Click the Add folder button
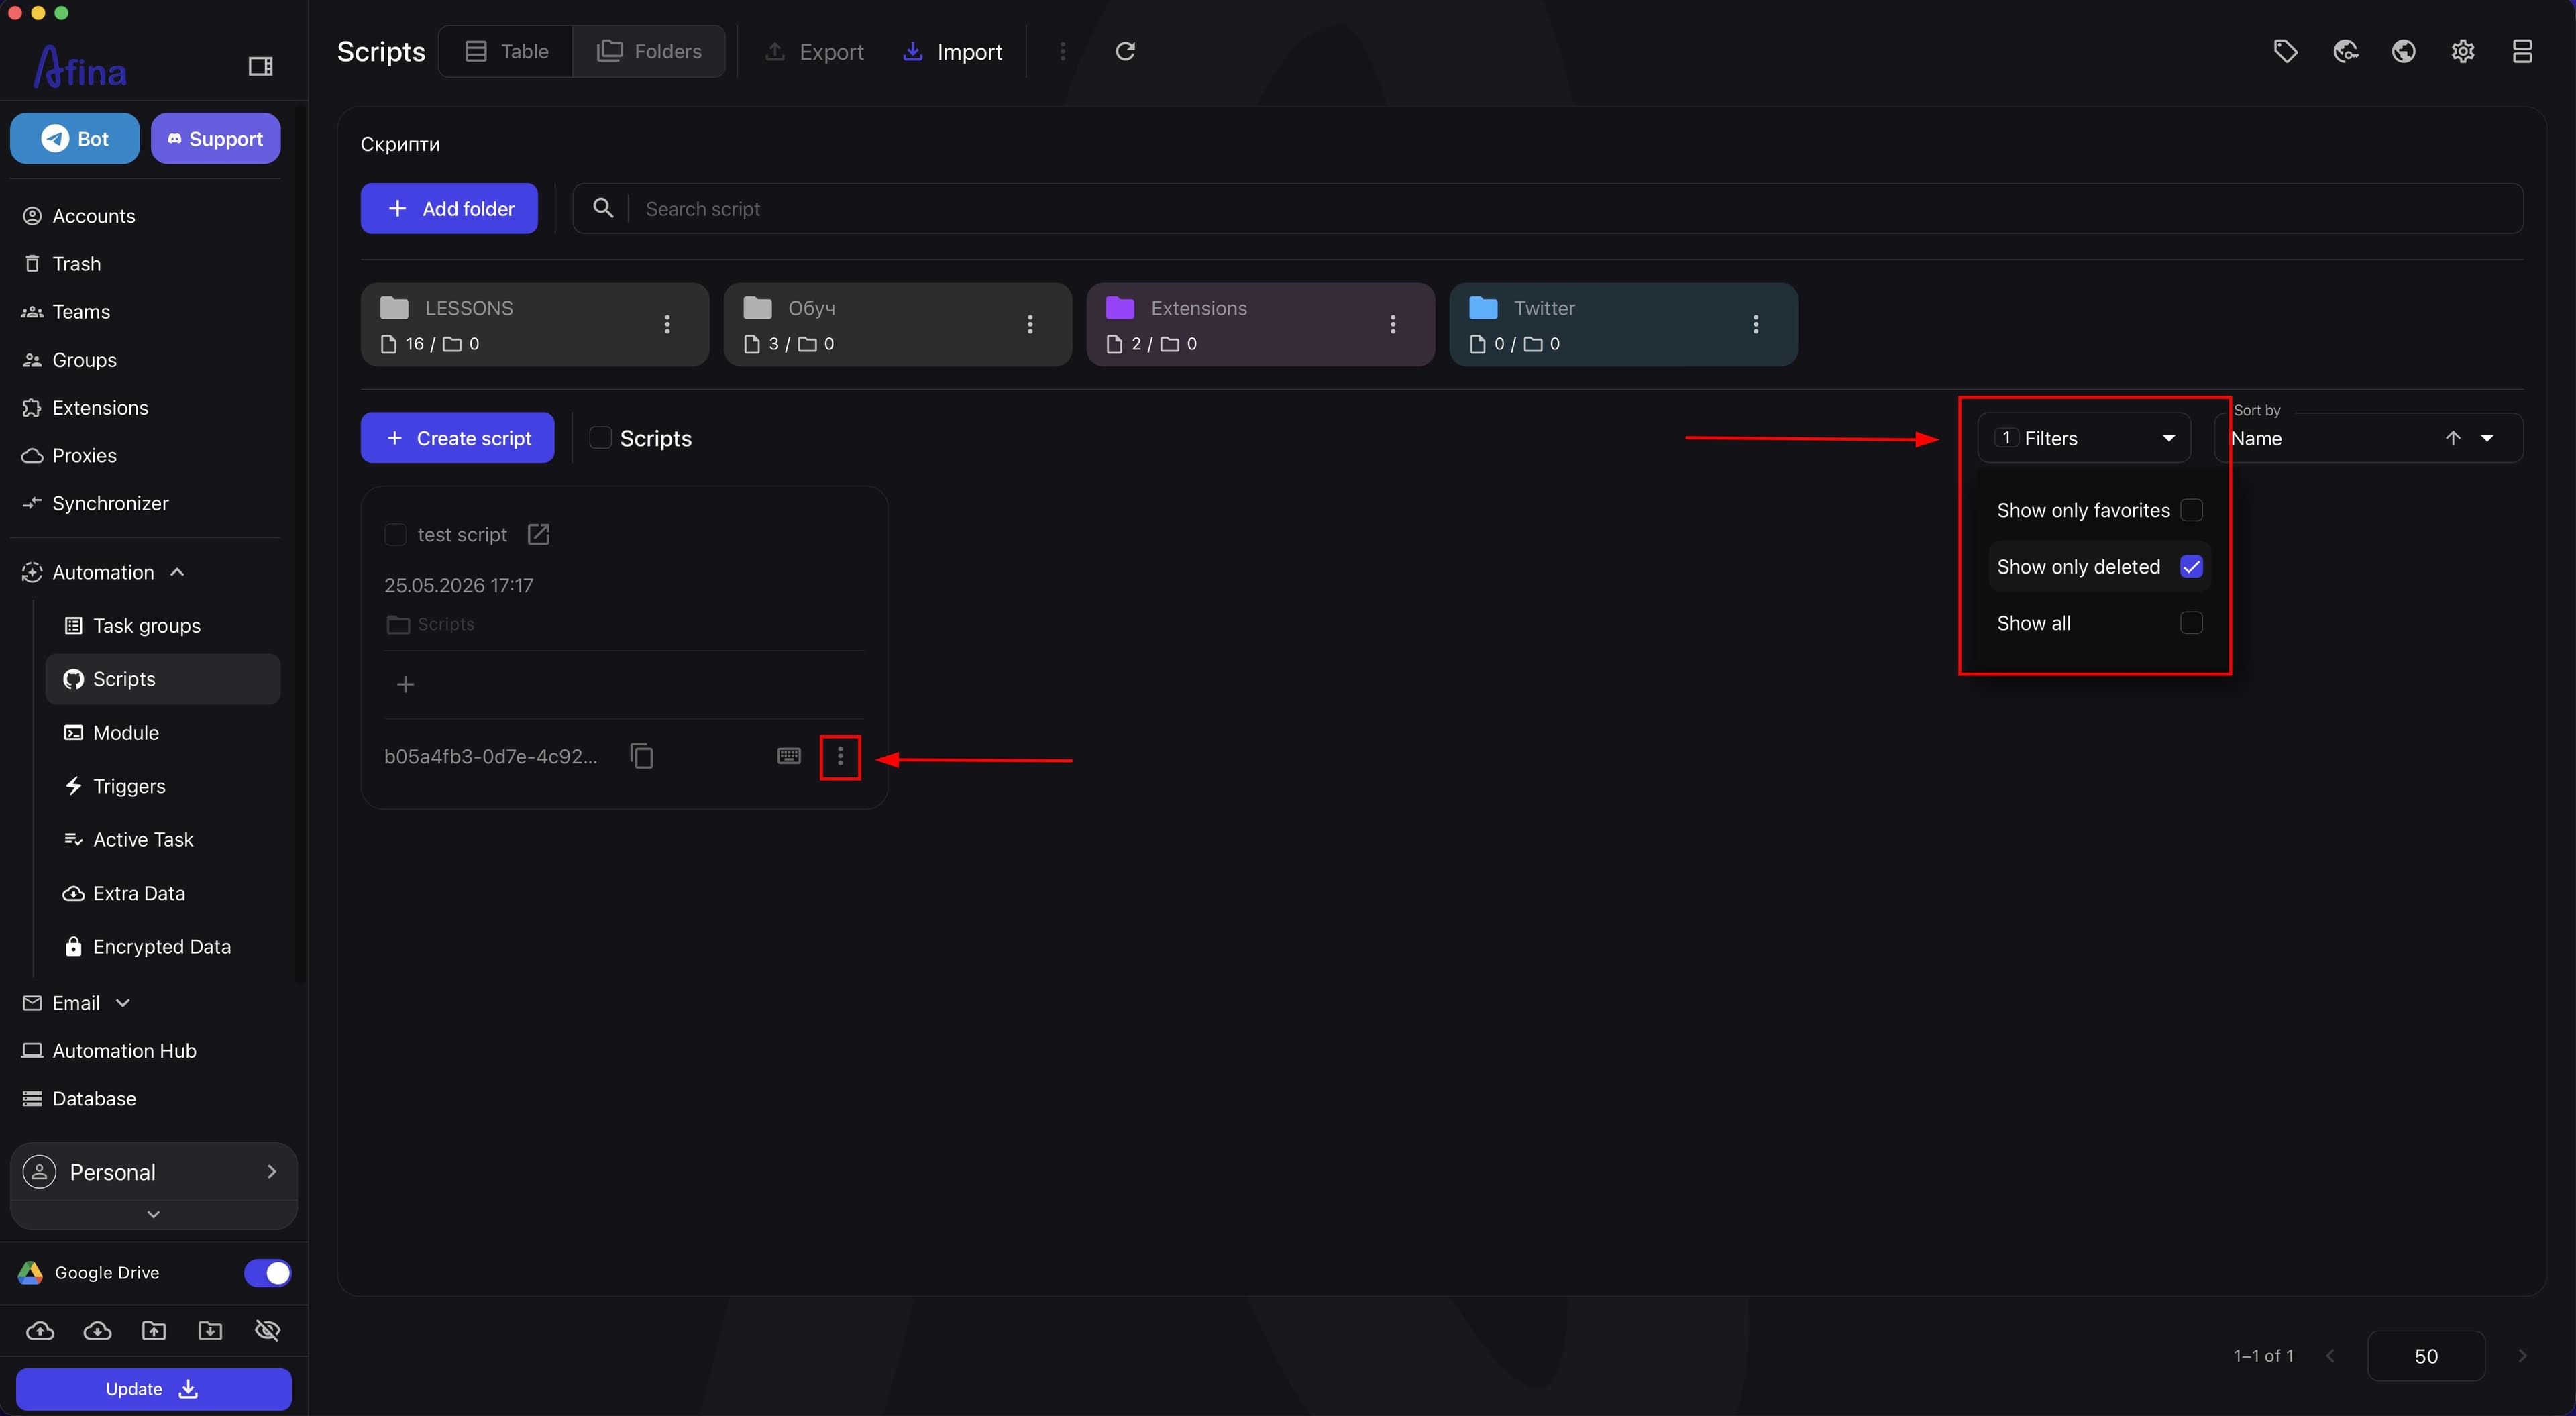2576x1416 pixels. (x=449, y=208)
